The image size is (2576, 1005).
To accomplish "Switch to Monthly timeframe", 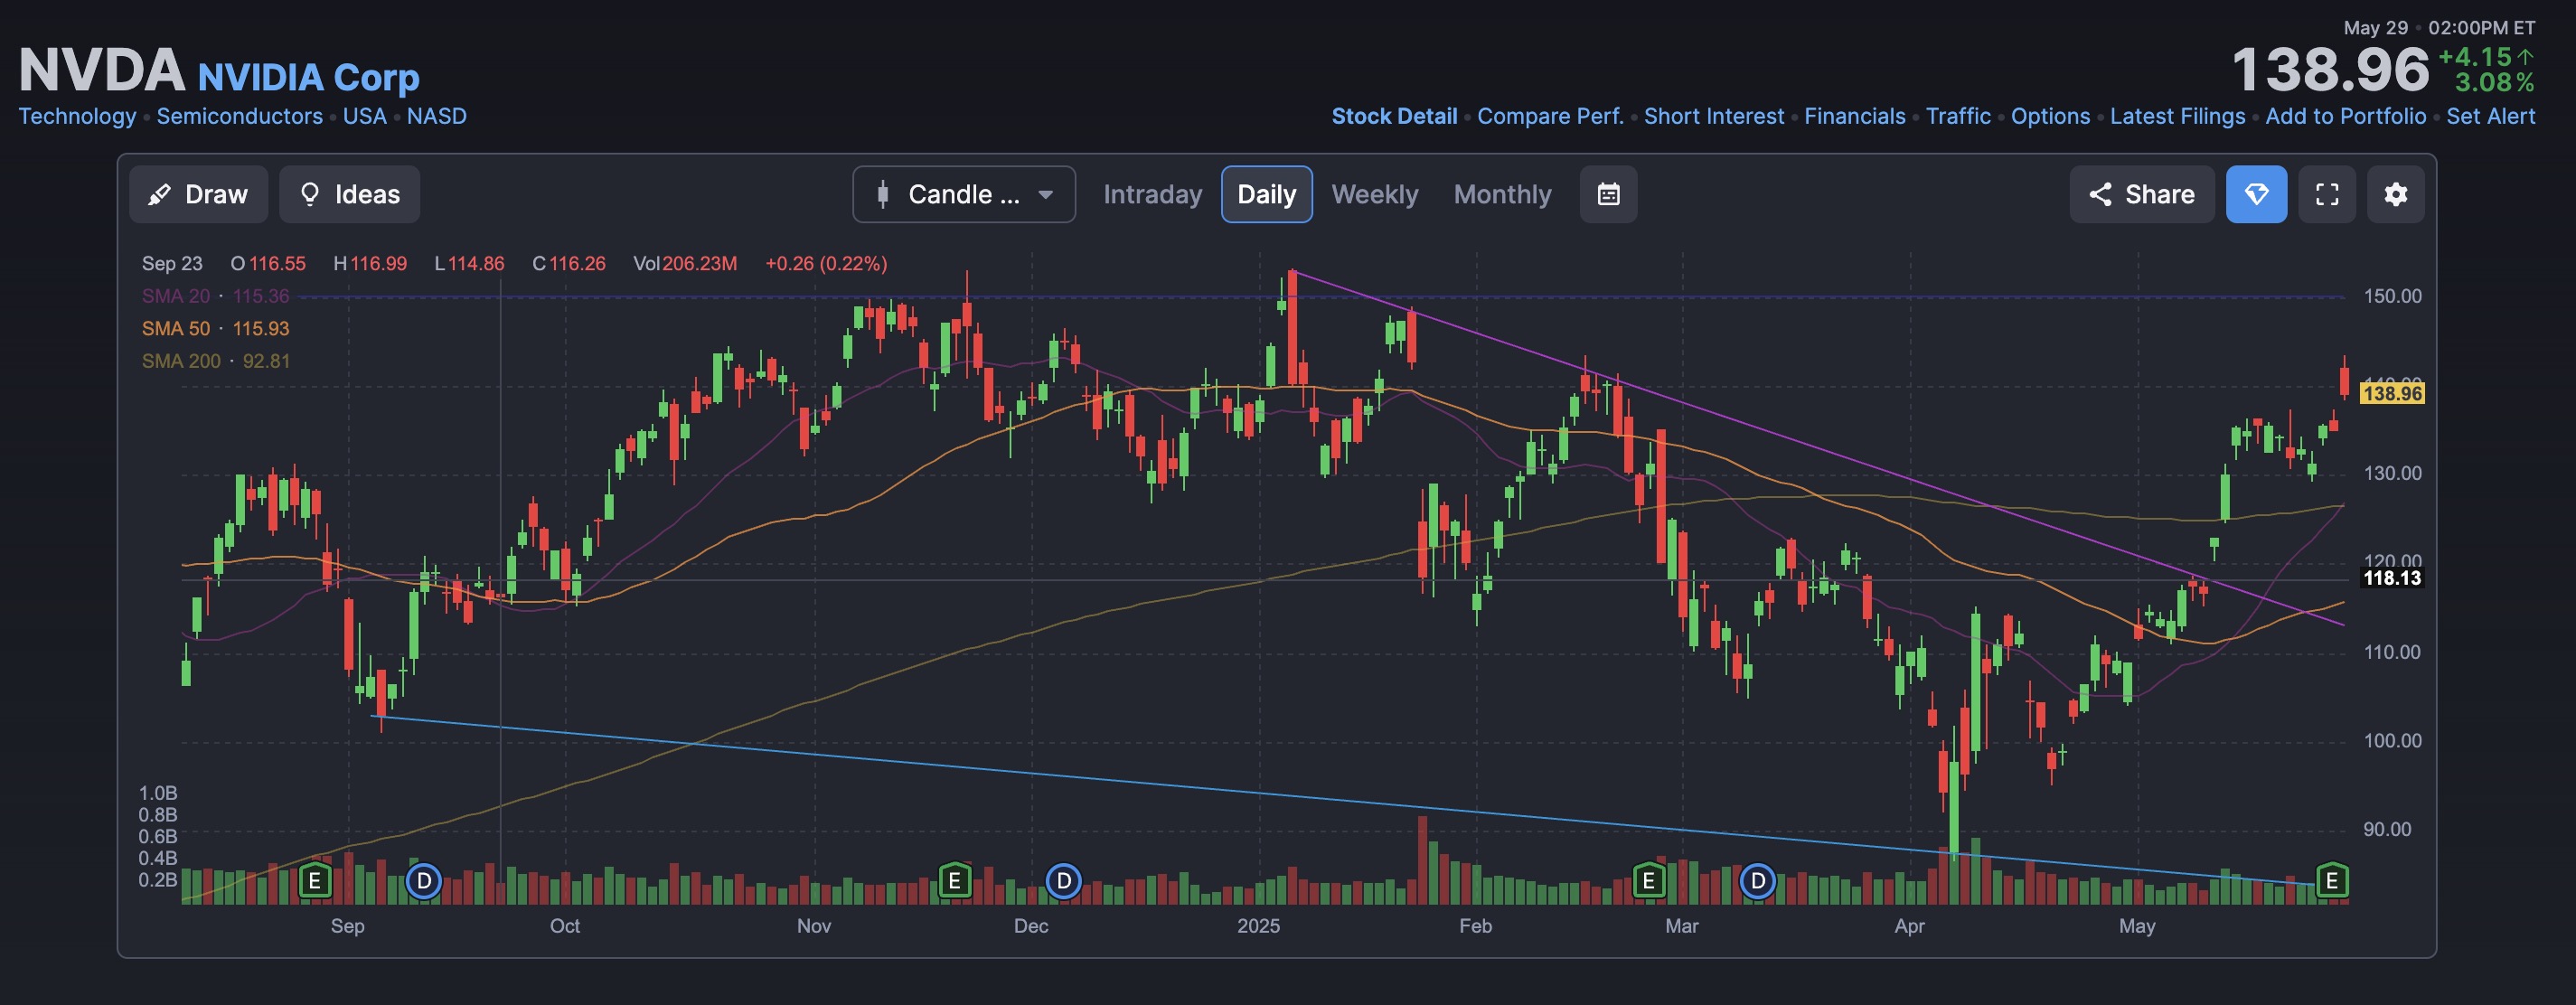I will pos(1502,194).
